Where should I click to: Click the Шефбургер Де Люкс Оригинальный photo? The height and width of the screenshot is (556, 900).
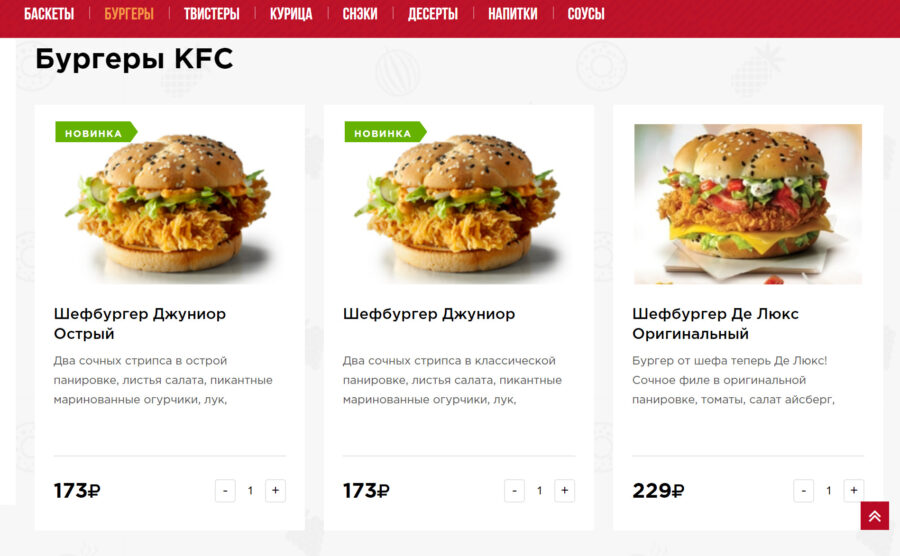tap(748, 204)
